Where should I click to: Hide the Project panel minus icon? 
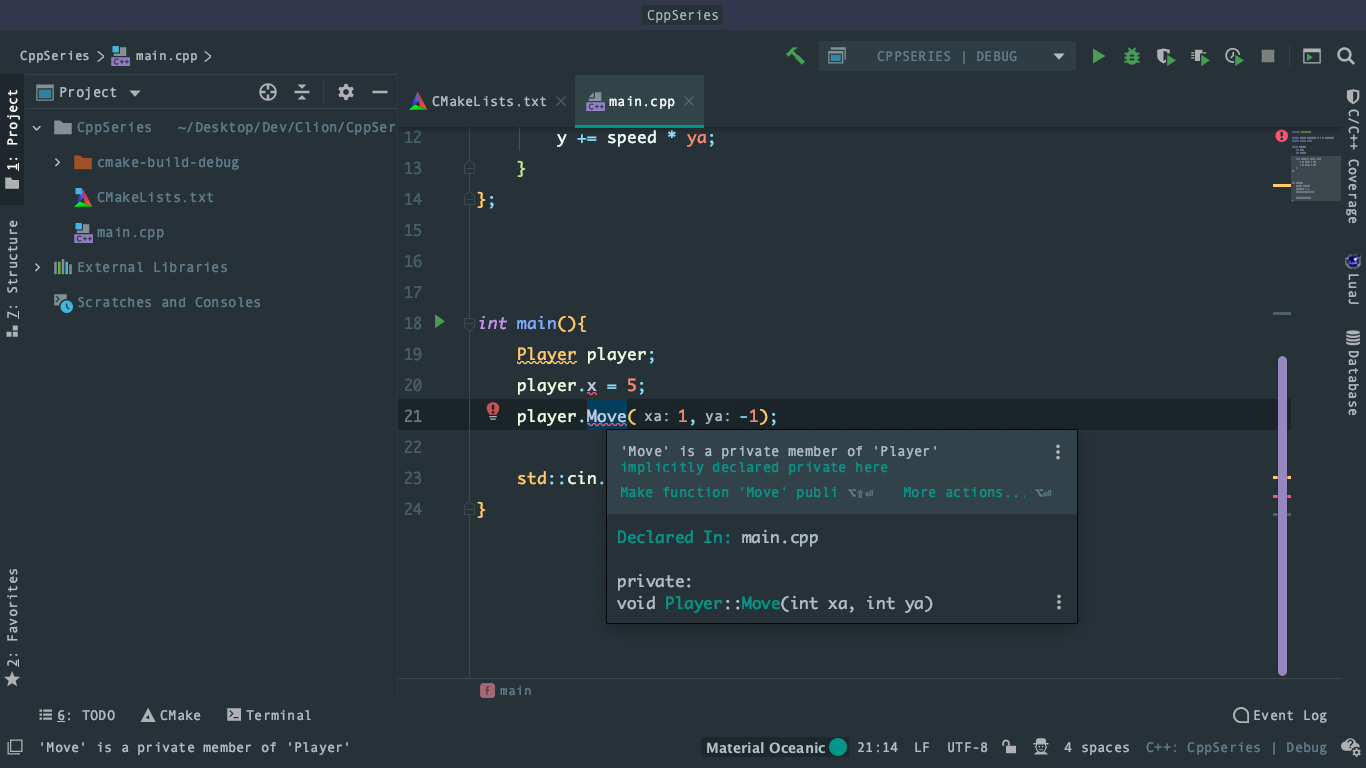pyautogui.click(x=380, y=92)
